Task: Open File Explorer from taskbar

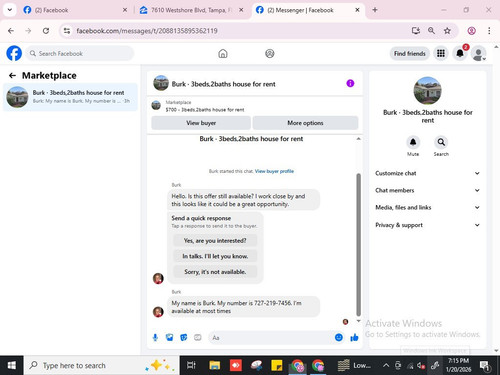Action: (x=215, y=365)
